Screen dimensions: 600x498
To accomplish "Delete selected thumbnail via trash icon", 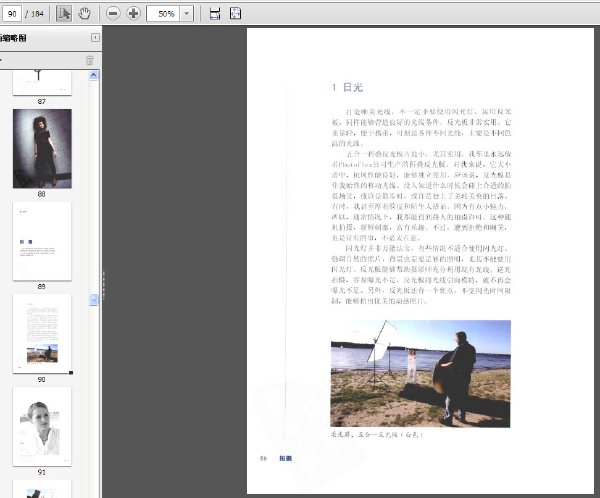I will 90,60.
